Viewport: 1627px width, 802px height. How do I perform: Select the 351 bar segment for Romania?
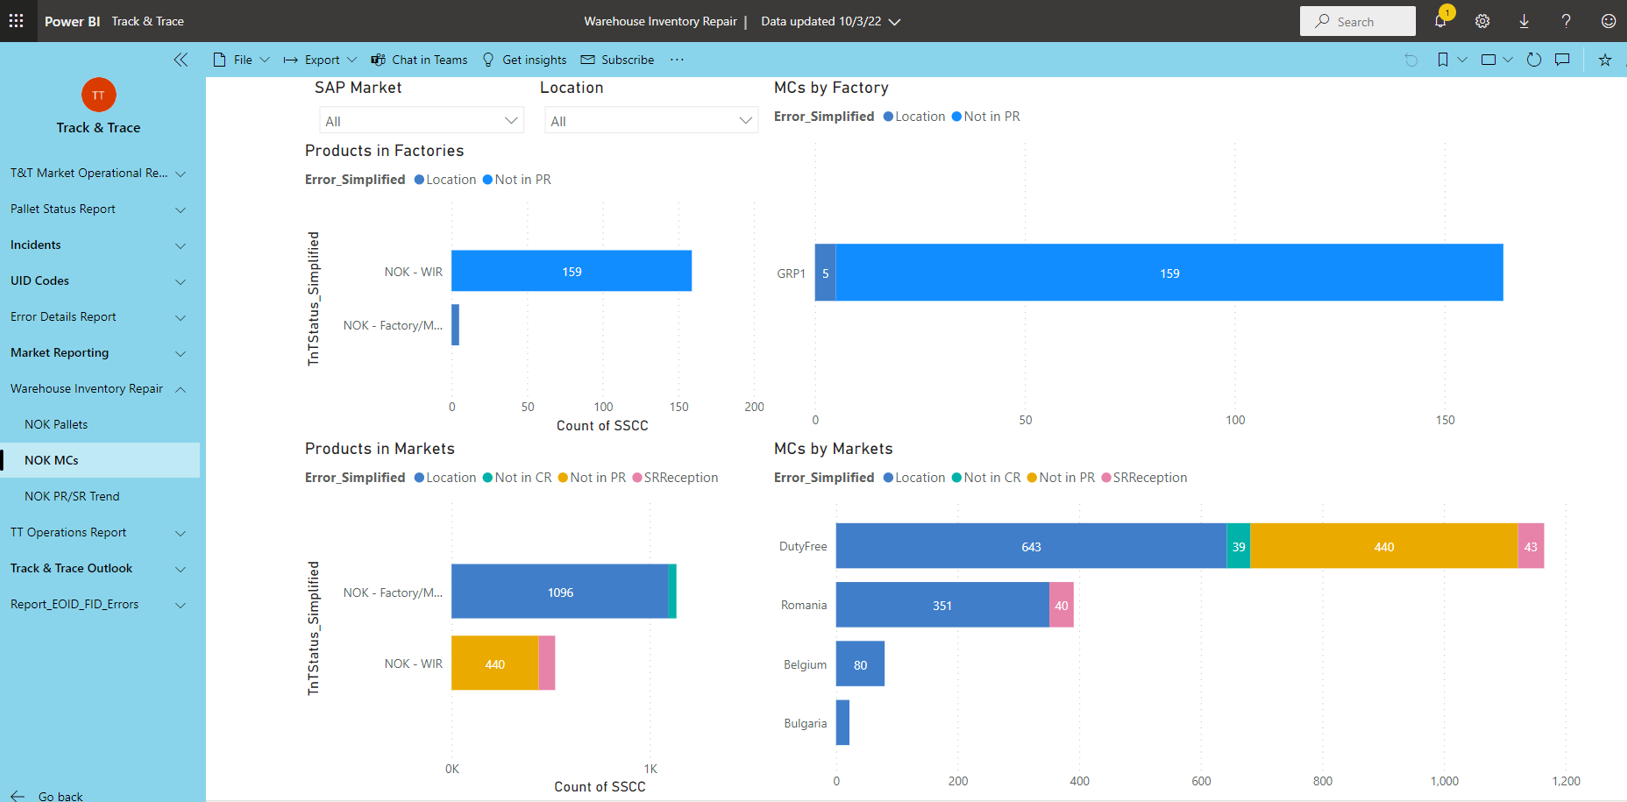[x=943, y=605]
